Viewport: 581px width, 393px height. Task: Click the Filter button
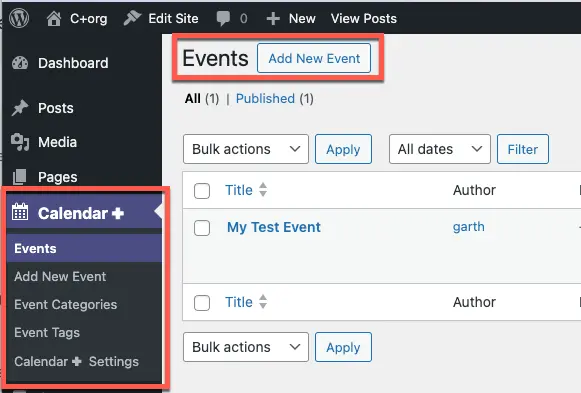click(522, 149)
